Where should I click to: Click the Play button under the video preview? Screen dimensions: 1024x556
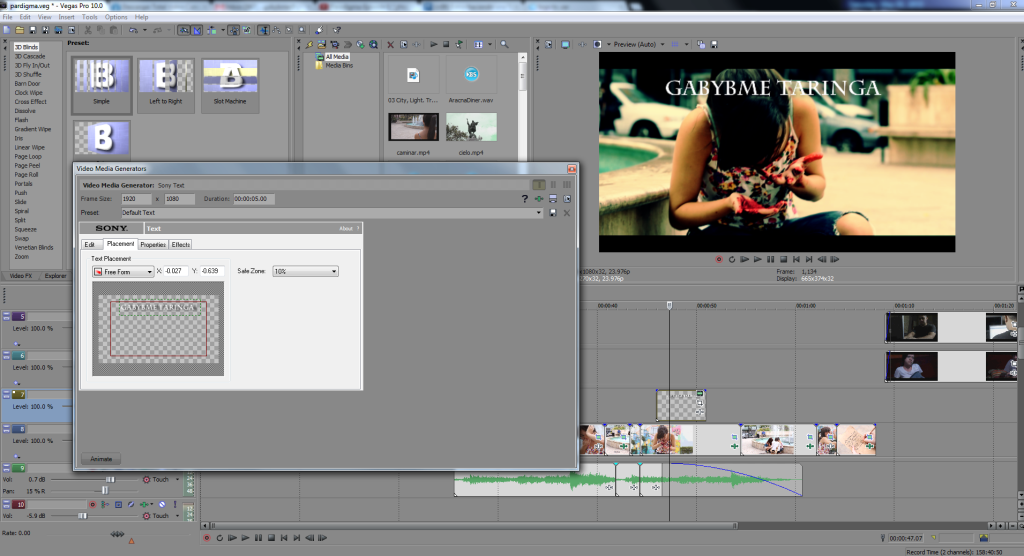[x=758, y=259]
